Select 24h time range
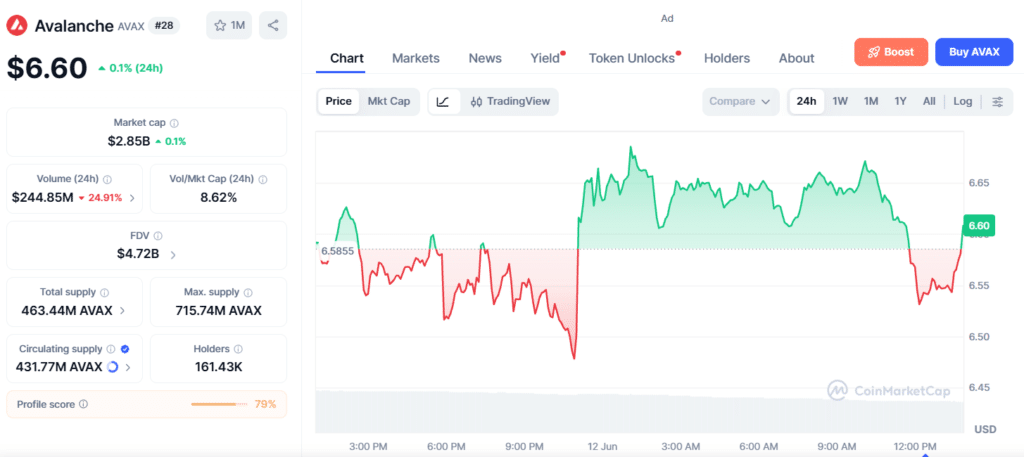Screen dimensions: 1024x457 [807, 101]
